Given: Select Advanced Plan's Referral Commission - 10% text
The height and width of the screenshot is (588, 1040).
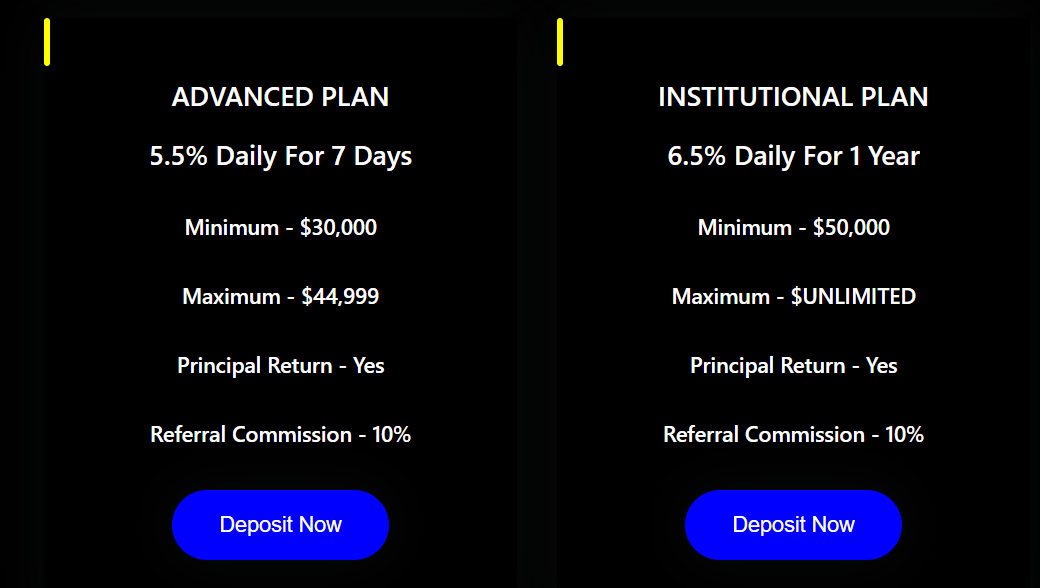Looking at the screenshot, I should click(280, 435).
